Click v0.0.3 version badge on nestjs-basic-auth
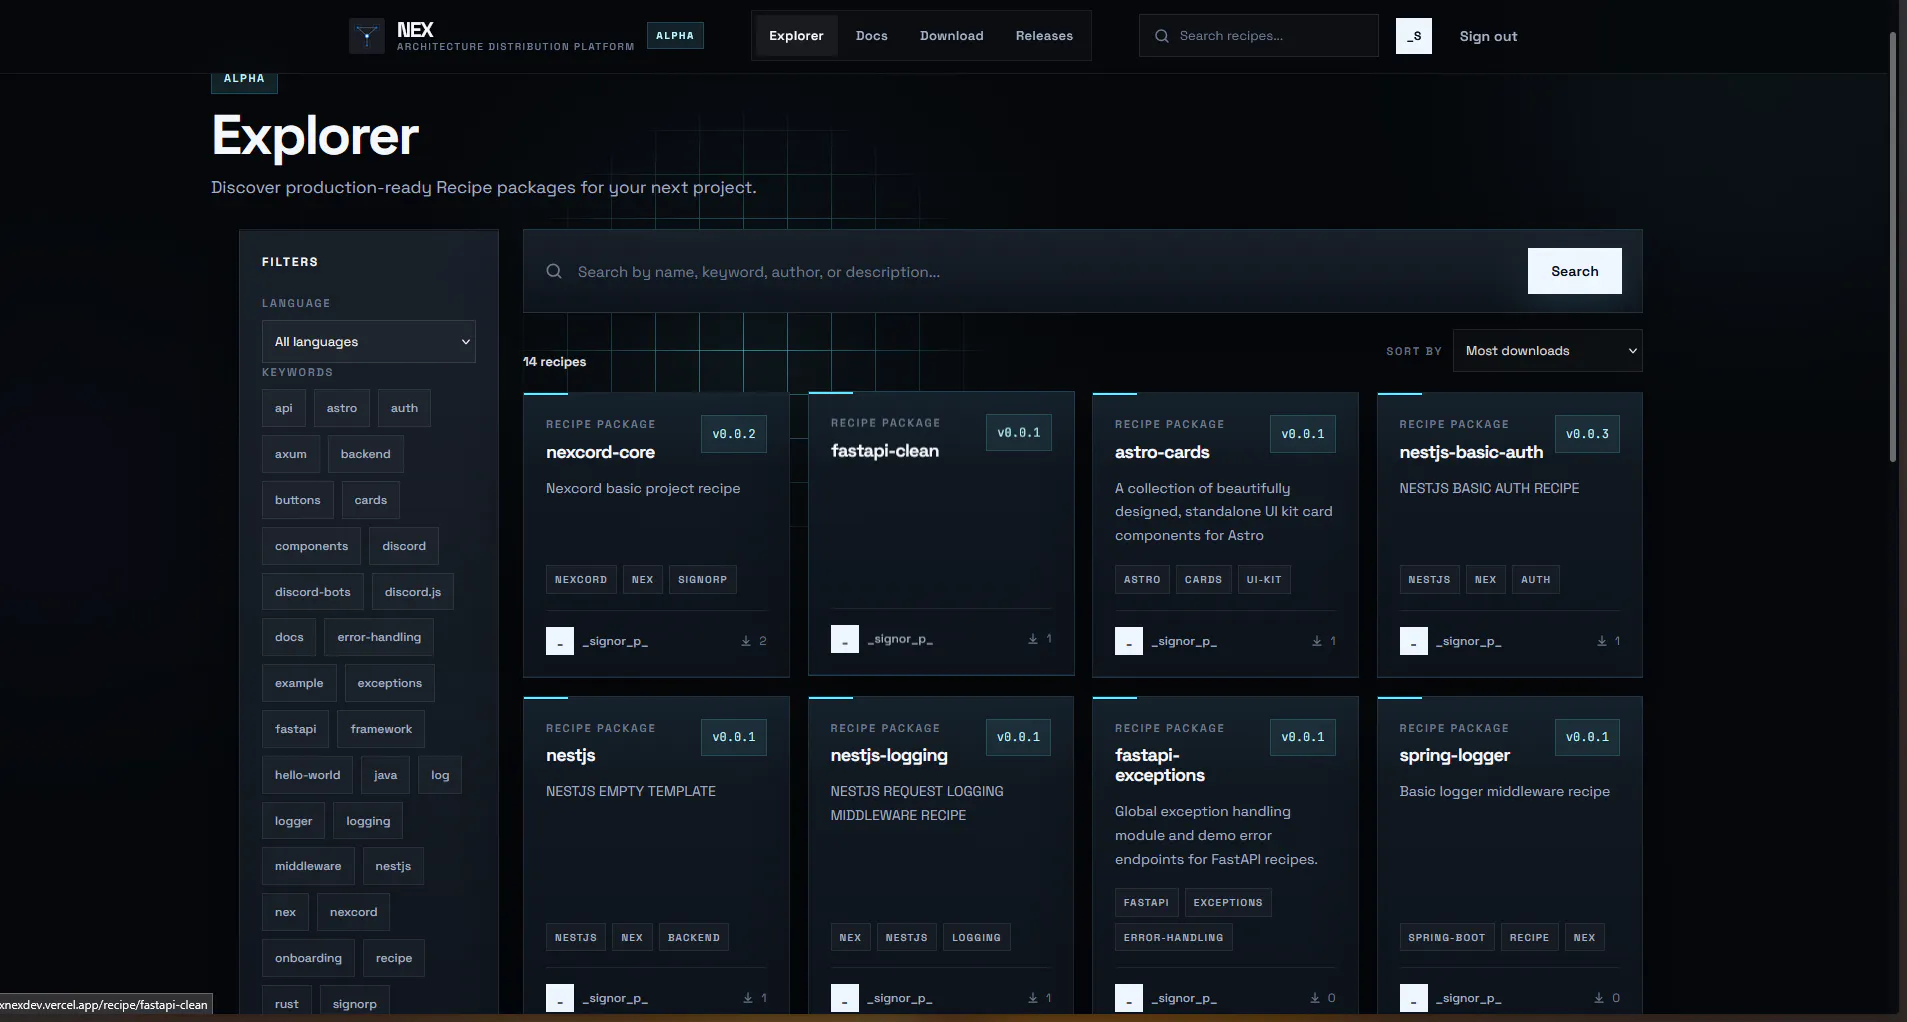 coord(1587,434)
